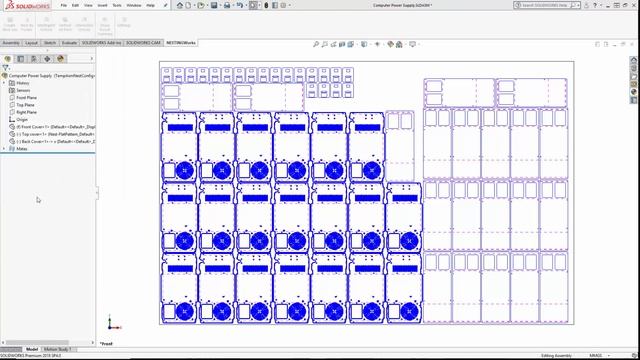Select DimXpertManager tab icon
640x360 pixels.
pyautogui.click(x=47, y=59)
